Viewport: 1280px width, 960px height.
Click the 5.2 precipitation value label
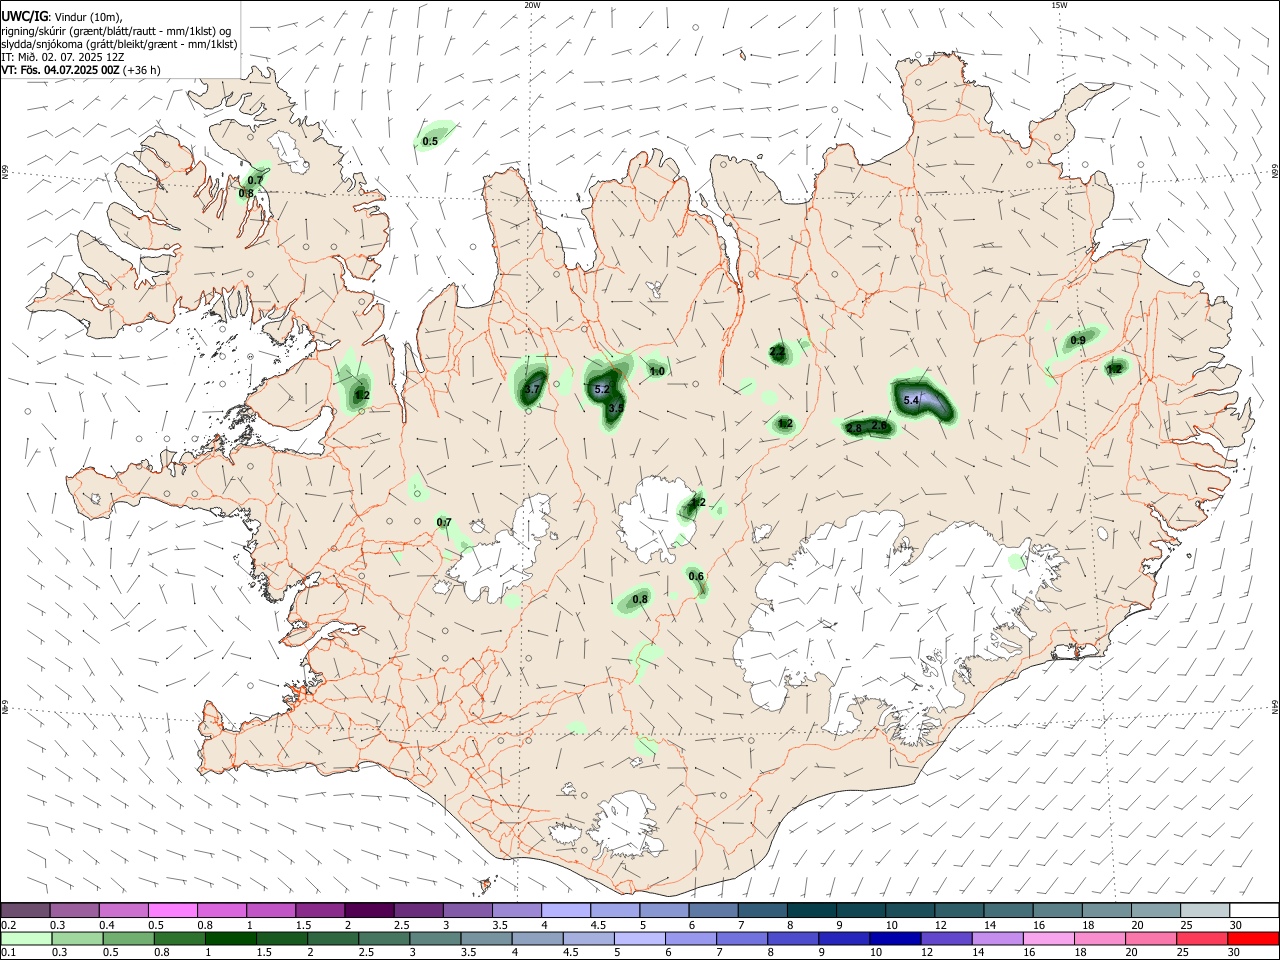coord(602,389)
